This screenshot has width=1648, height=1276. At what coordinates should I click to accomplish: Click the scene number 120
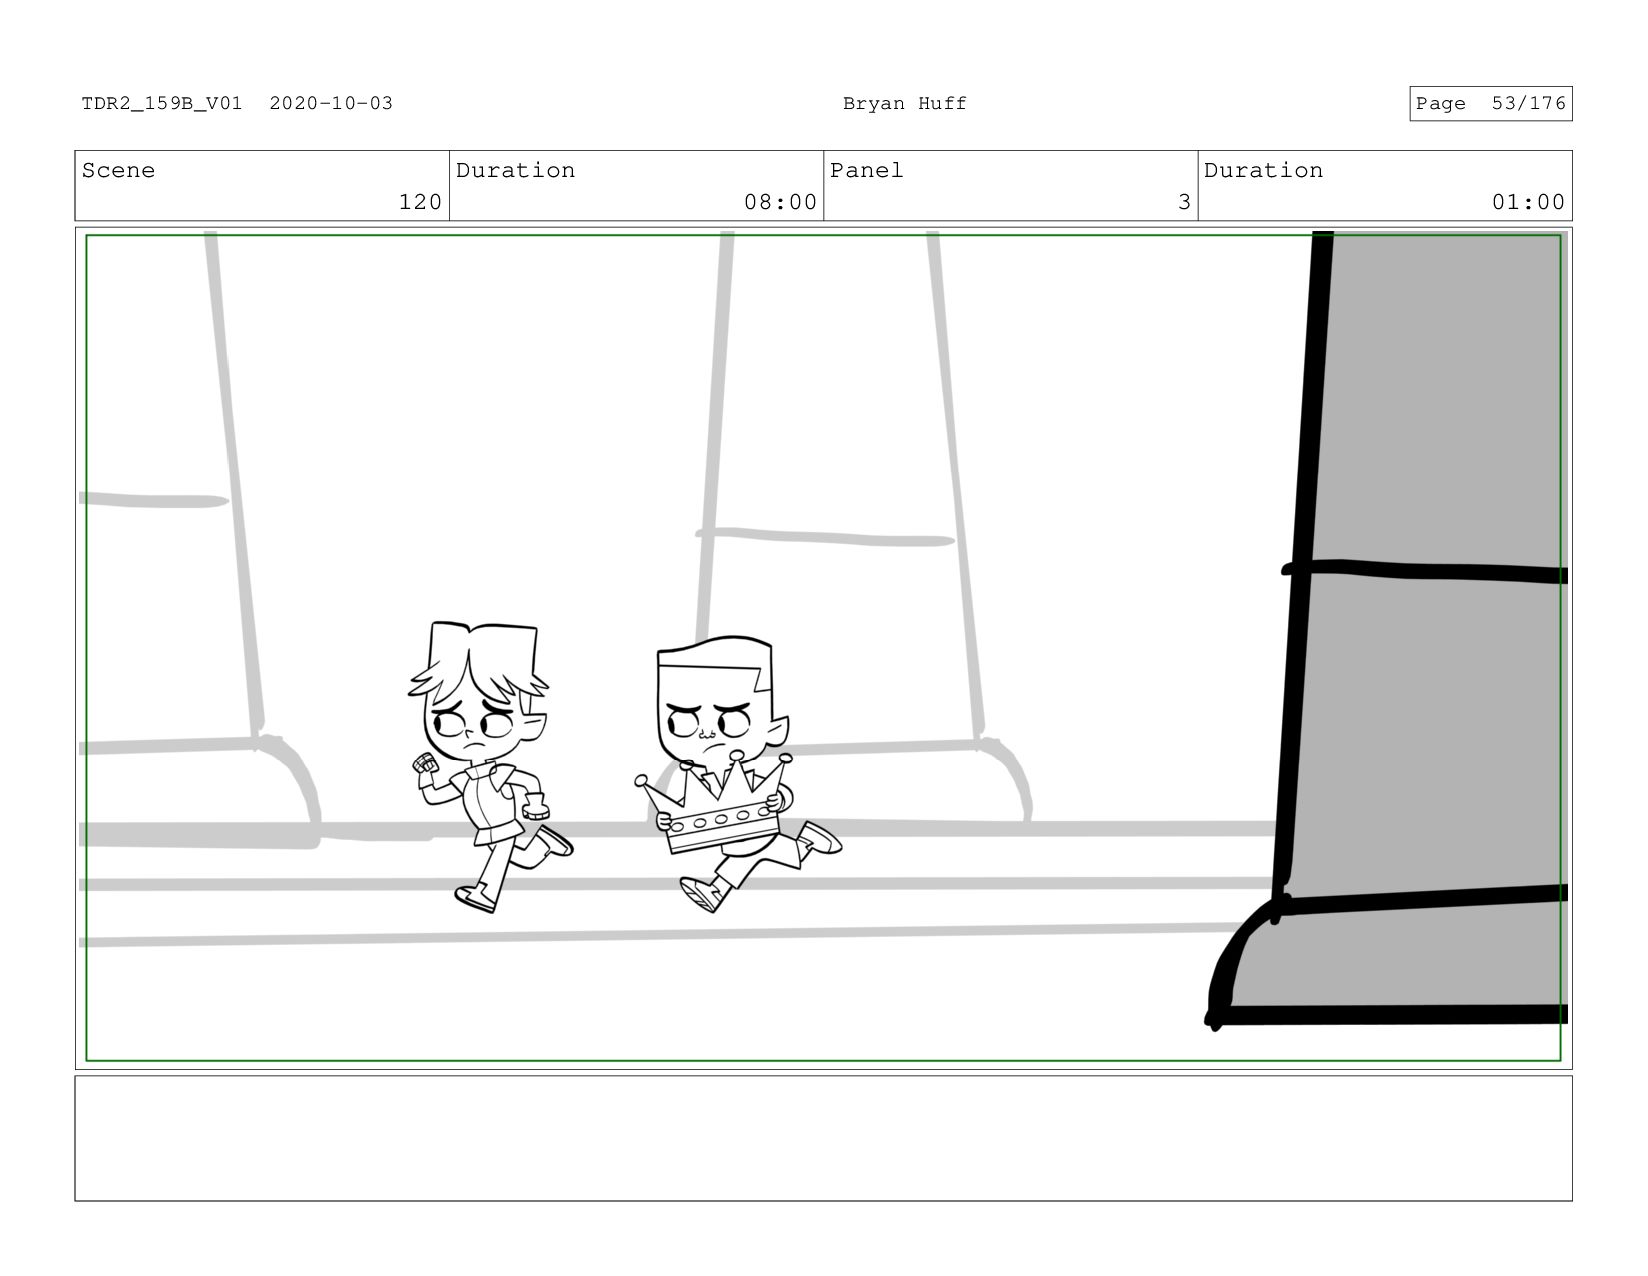[x=420, y=202]
